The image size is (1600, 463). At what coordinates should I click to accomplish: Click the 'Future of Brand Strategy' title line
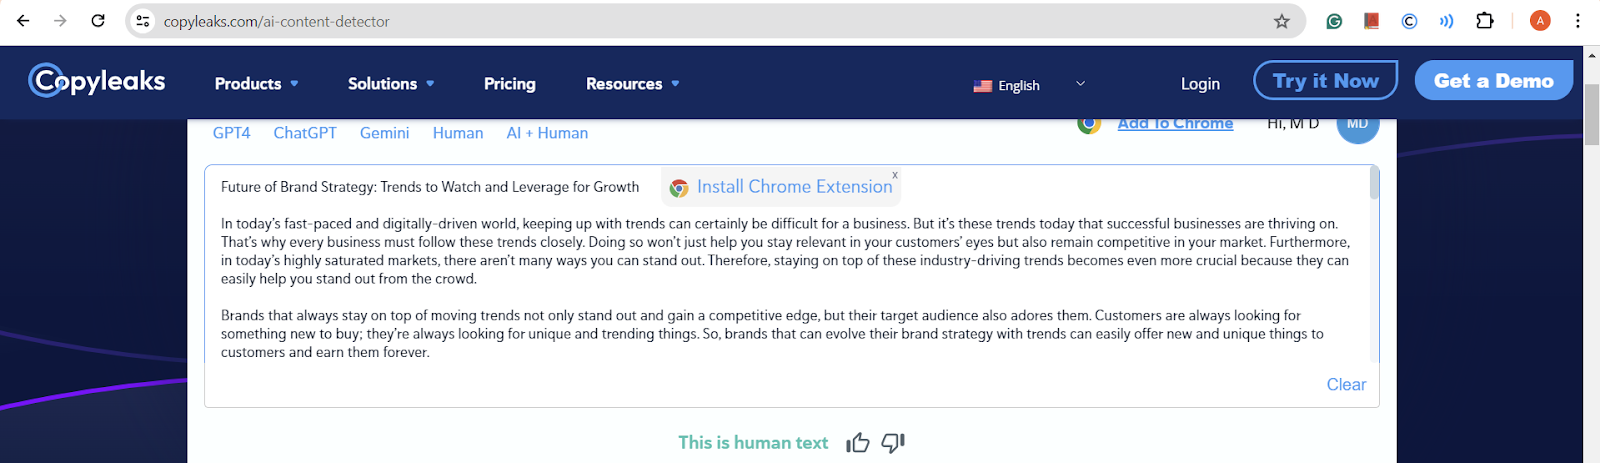tap(430, 187)
